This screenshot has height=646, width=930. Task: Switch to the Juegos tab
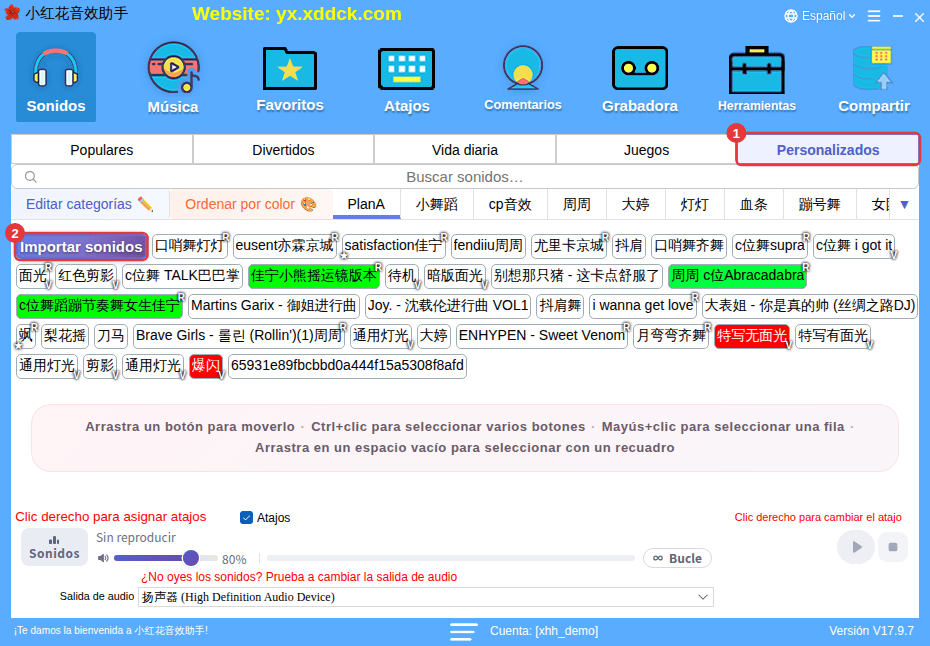click(x=646, y=150)
